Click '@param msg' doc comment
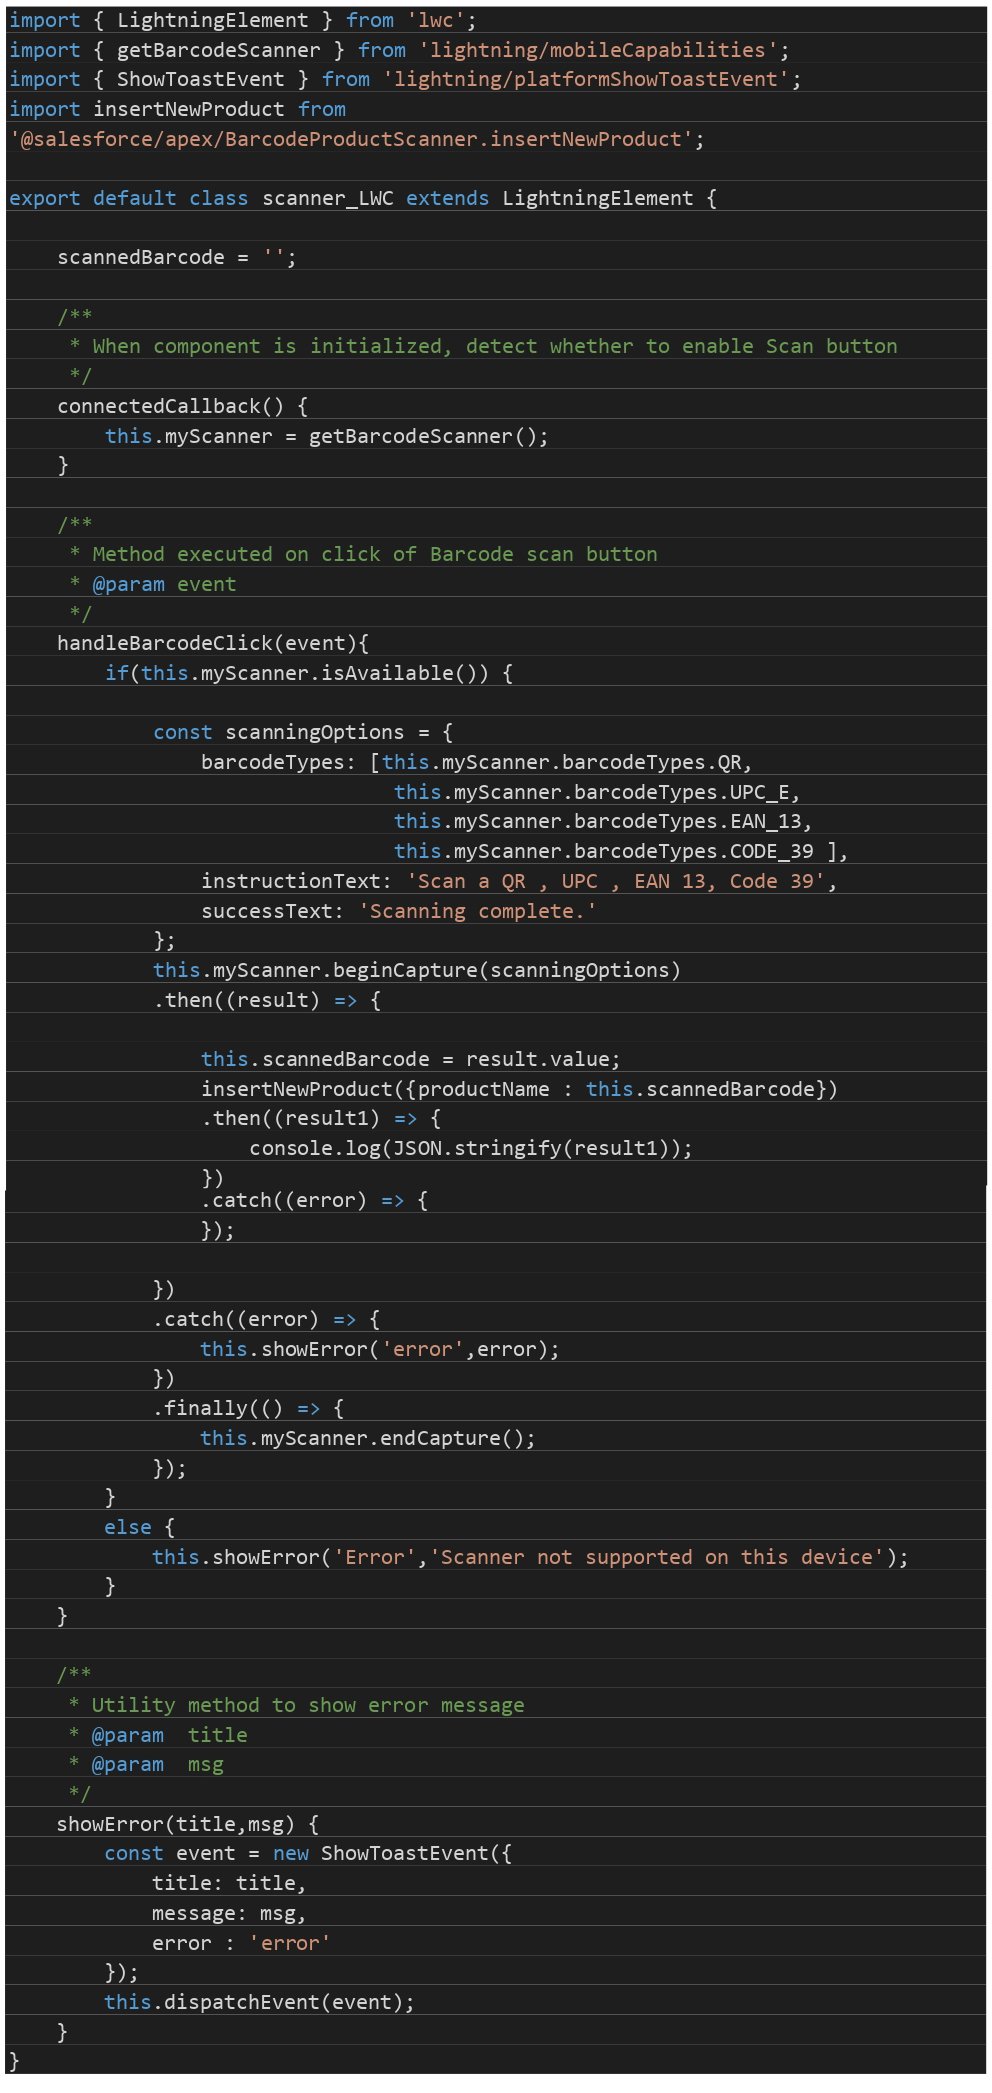992x2093 pixels. point(146,1765)
